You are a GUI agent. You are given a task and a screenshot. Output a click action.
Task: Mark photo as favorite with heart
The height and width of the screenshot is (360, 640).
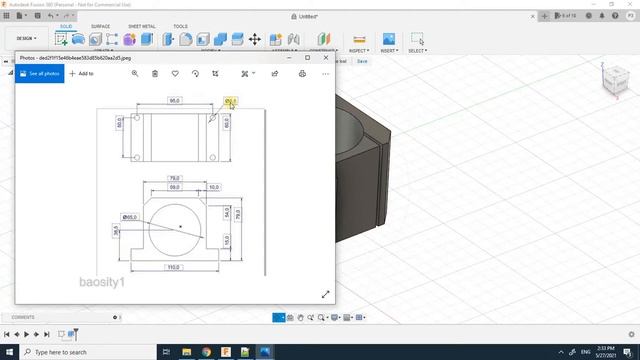(x=175, y=73)
